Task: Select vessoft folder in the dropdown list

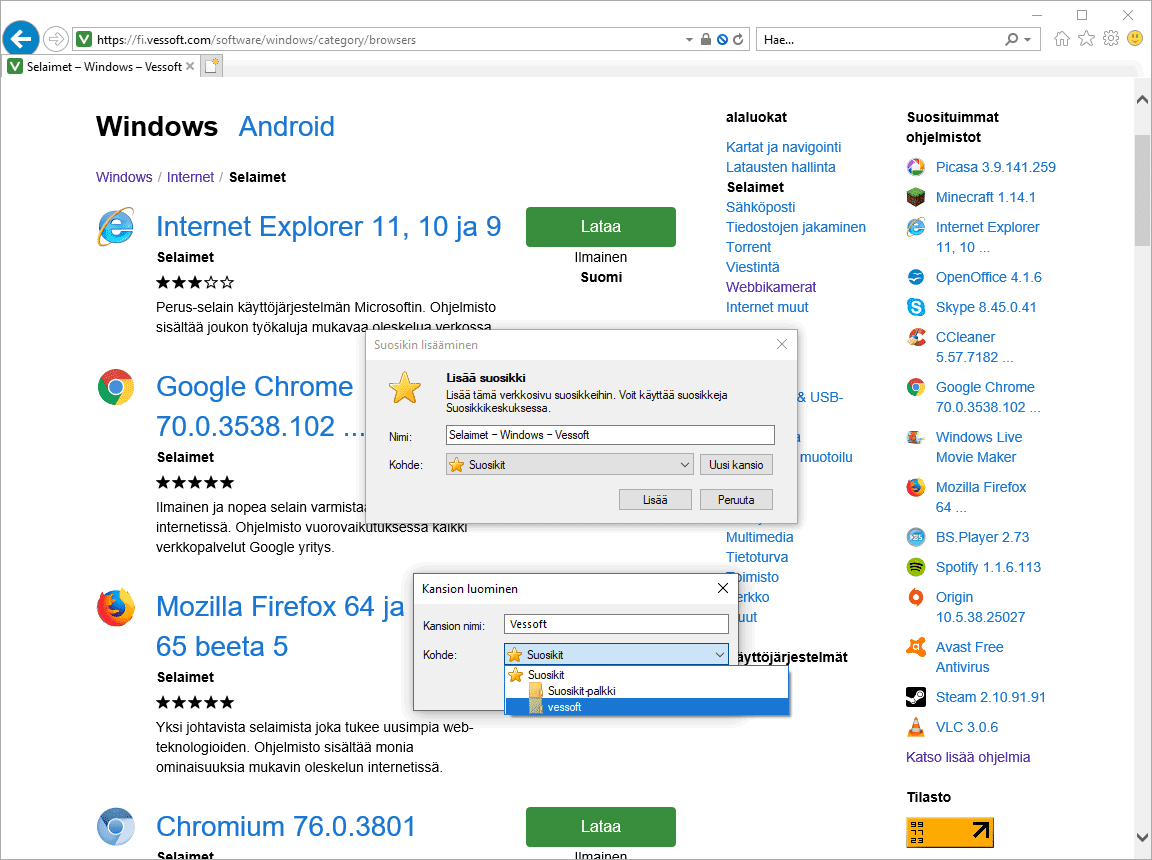Action: [x=647, y=707]
